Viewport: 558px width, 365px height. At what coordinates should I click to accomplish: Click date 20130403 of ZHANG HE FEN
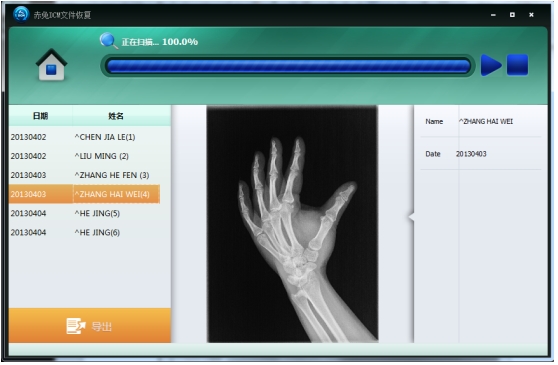(28, 175)
